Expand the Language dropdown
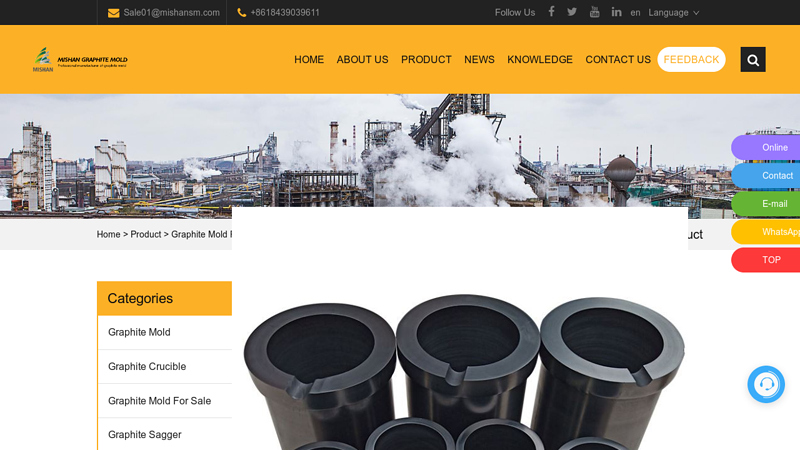This screenshot has height=450, width=800. pos(673,13)
